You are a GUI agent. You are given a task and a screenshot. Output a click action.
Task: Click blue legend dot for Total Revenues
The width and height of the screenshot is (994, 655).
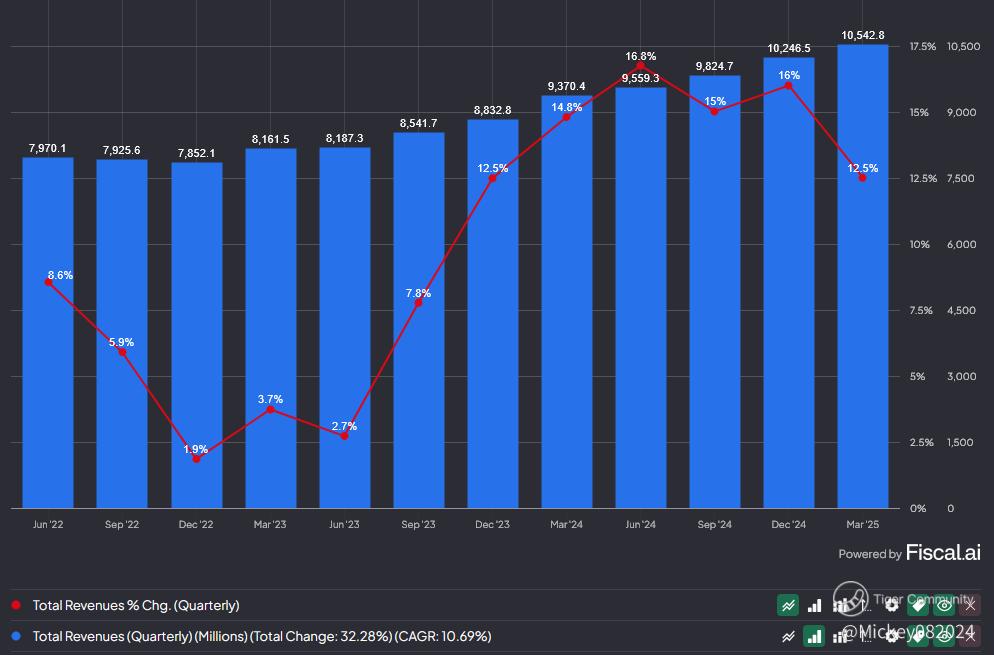click(16, 635)
